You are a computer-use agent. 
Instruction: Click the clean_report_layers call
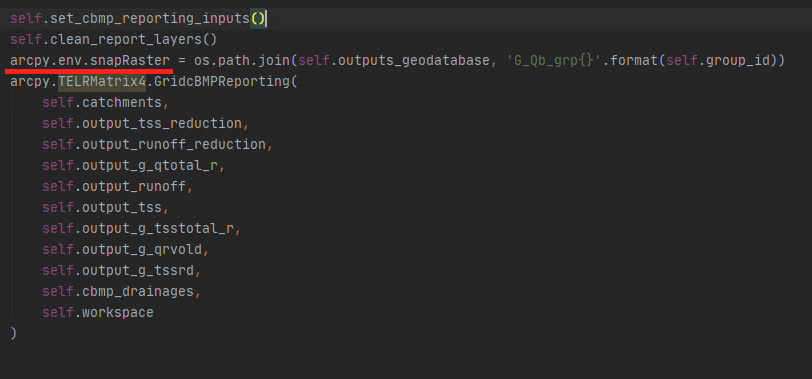point(113,39)
